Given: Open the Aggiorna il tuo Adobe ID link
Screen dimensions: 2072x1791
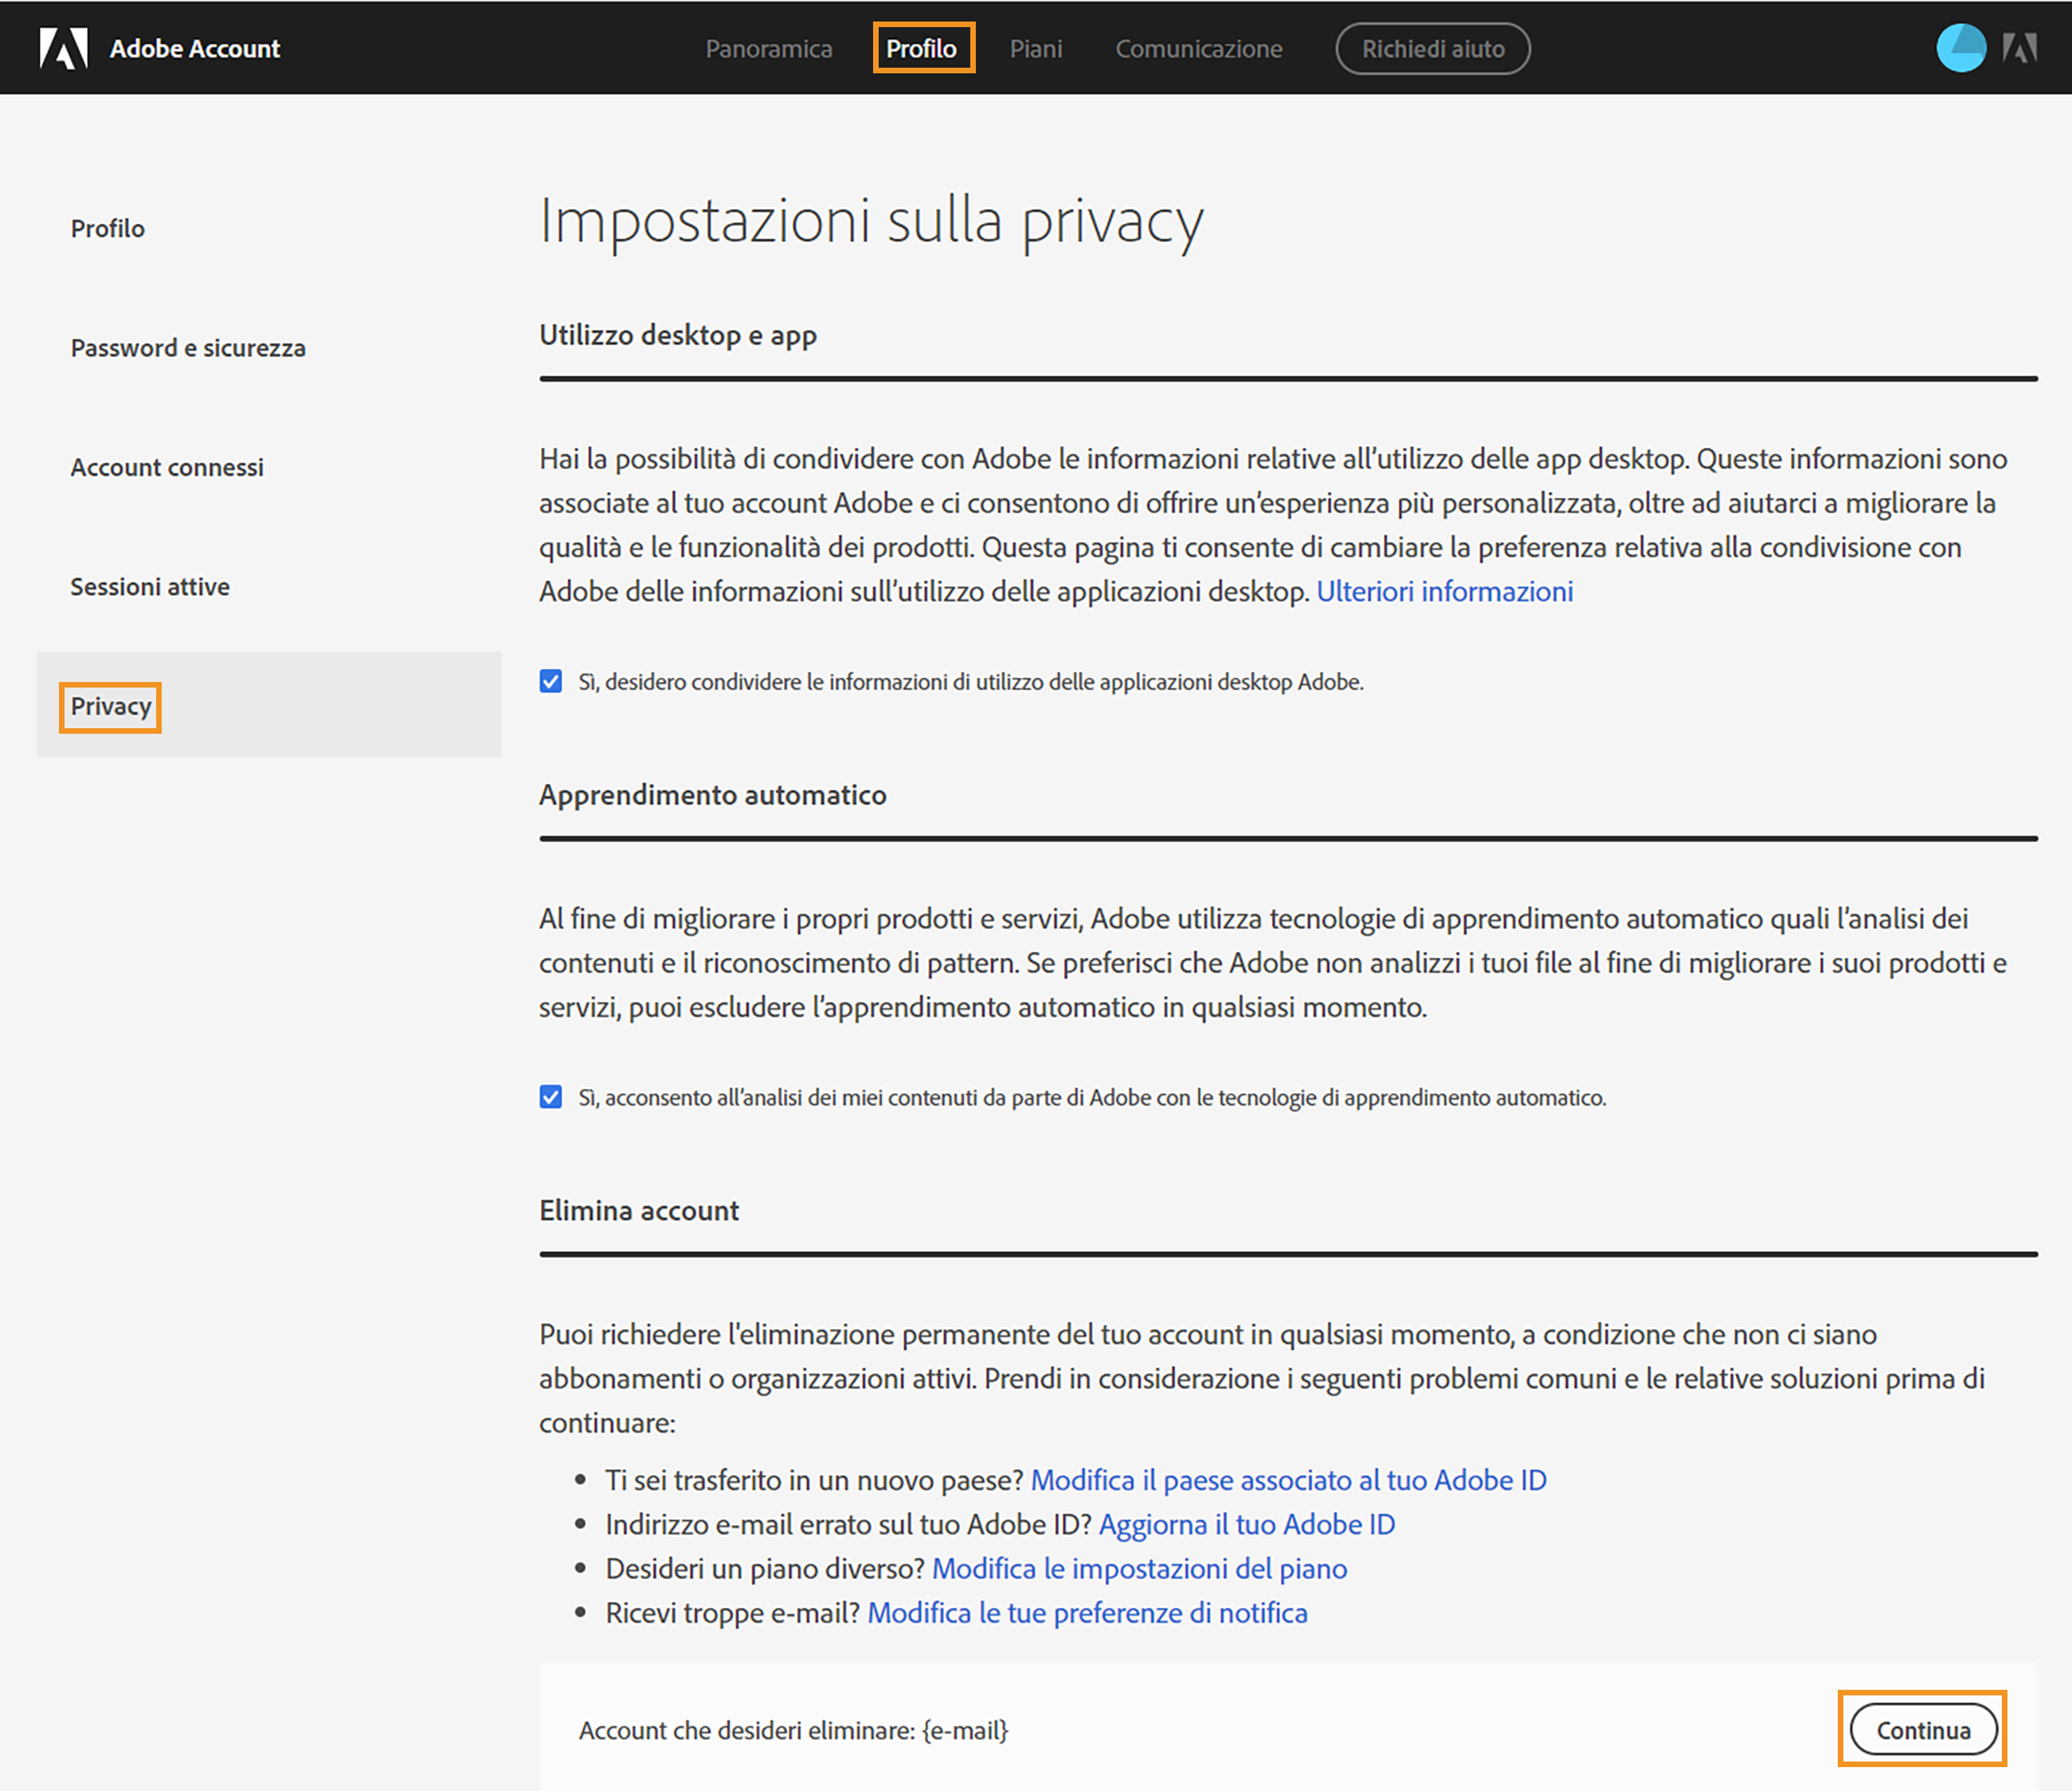Looking at the screenshot, I should click(x=1248, y=1524).
